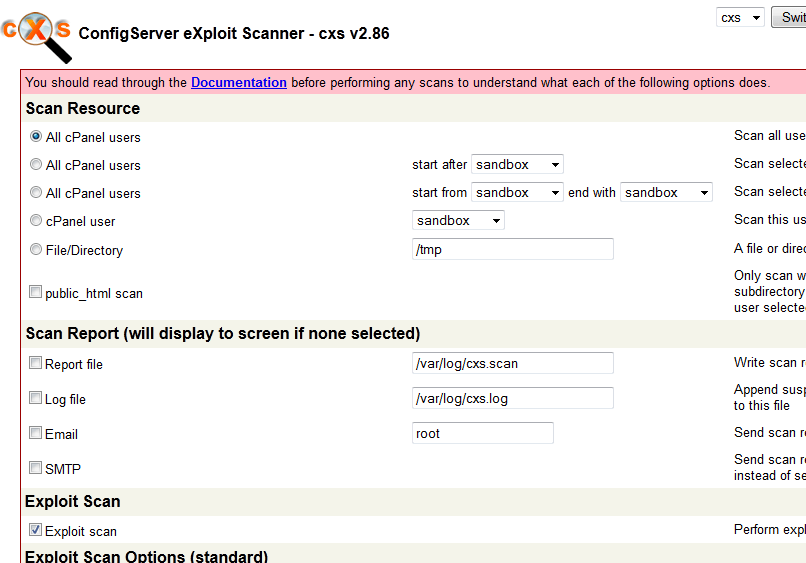Select the File/Directory radio option

35,249
